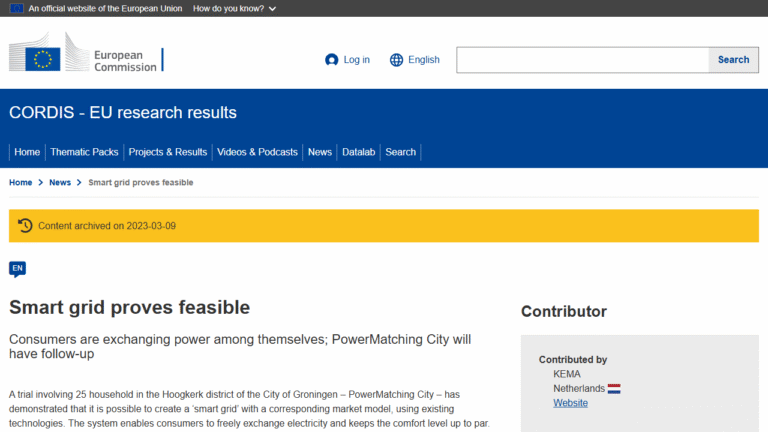
Task: Click the Netherlands flag icon
Action: [x=614, y=388]
